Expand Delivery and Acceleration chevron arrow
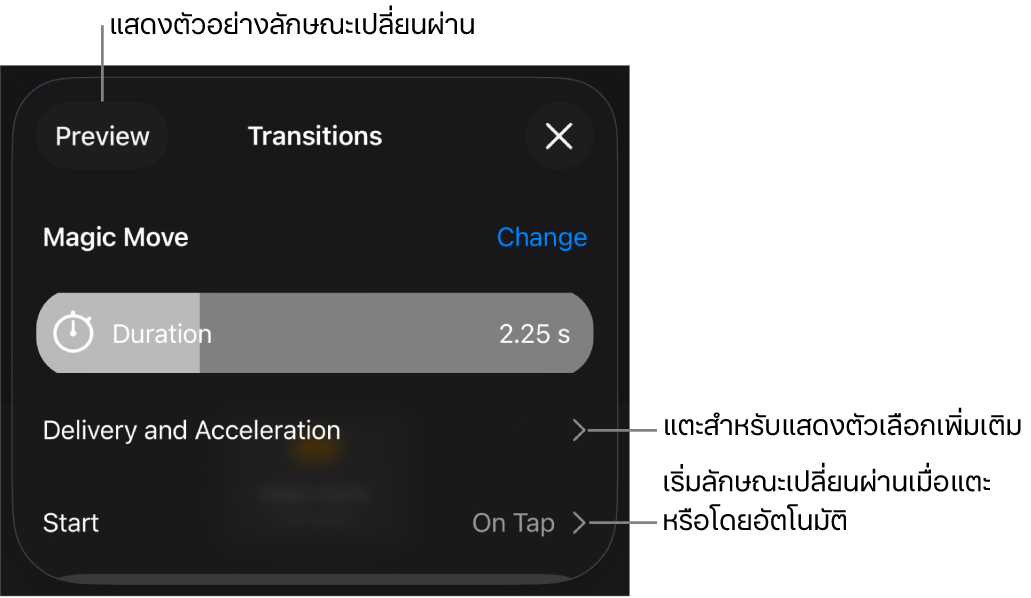Screen dimensions: 1031x598 coord(579,430)
